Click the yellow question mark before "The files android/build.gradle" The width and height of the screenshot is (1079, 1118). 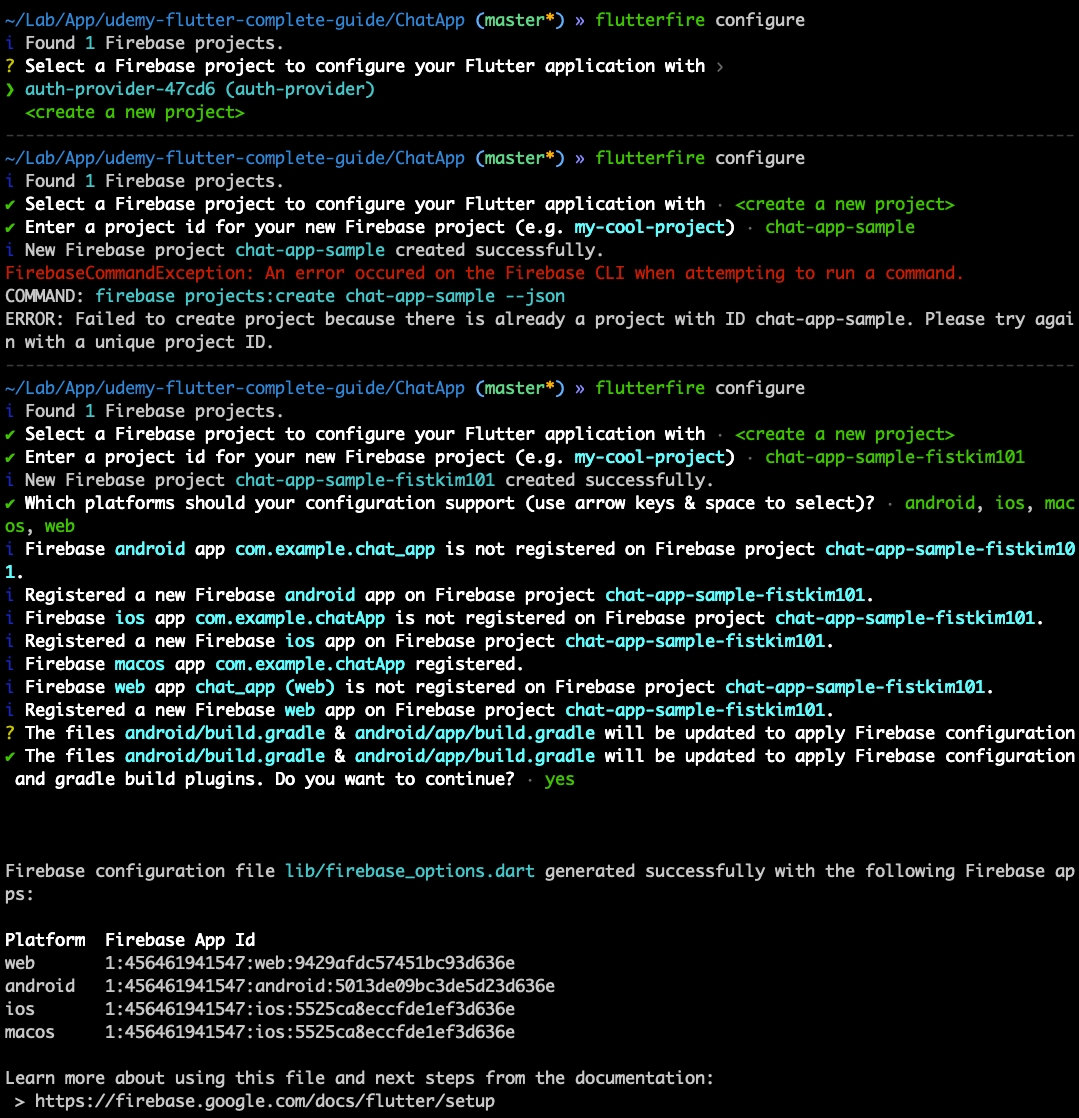click(x=10, y=733)
